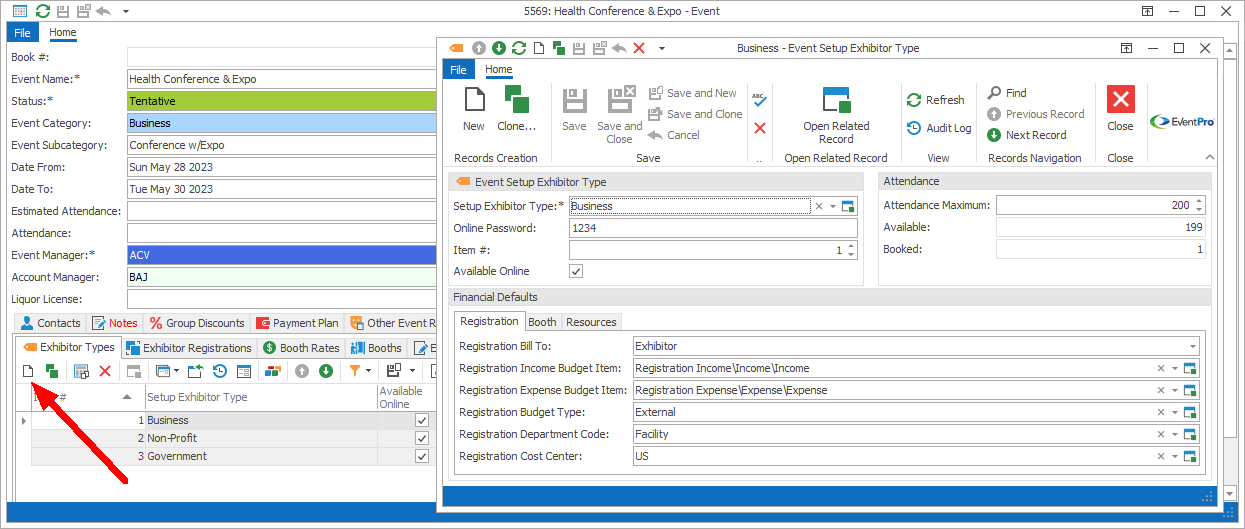This screenshot has width=1245, height=529.
Task: Toggle Available Online for the Government row
Action: tap(422, 456)
